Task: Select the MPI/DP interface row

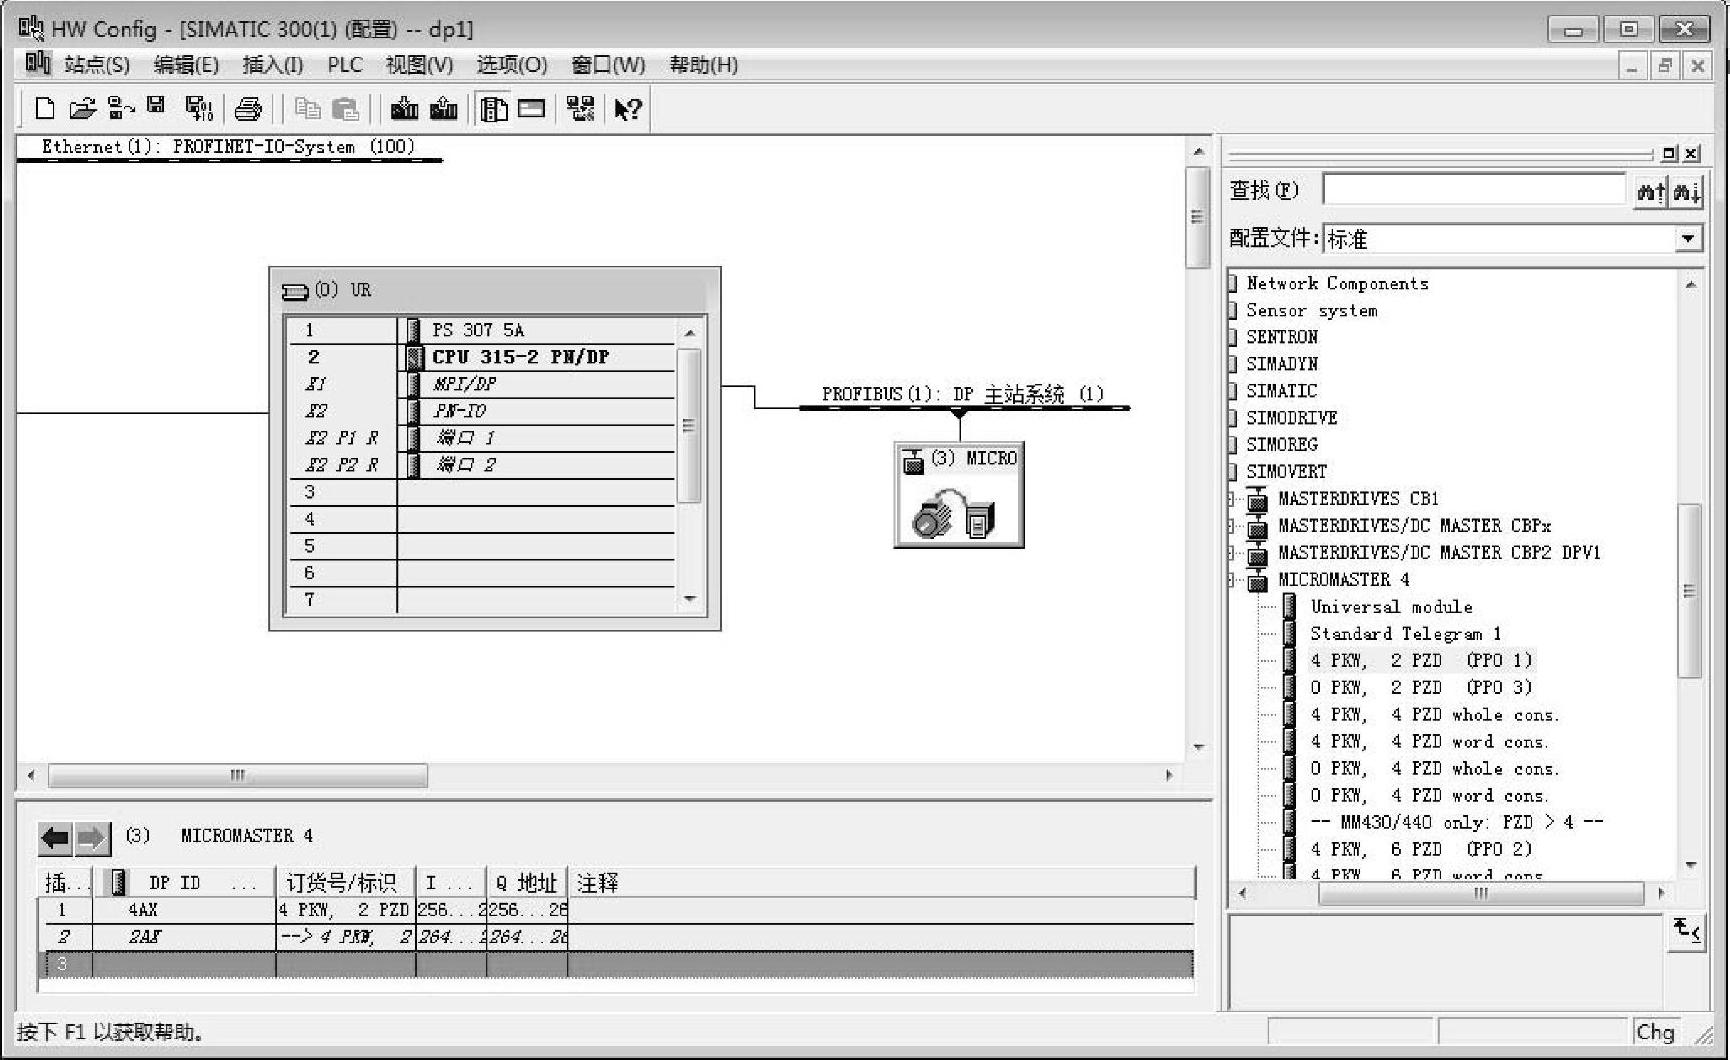Action: (480, 384)
